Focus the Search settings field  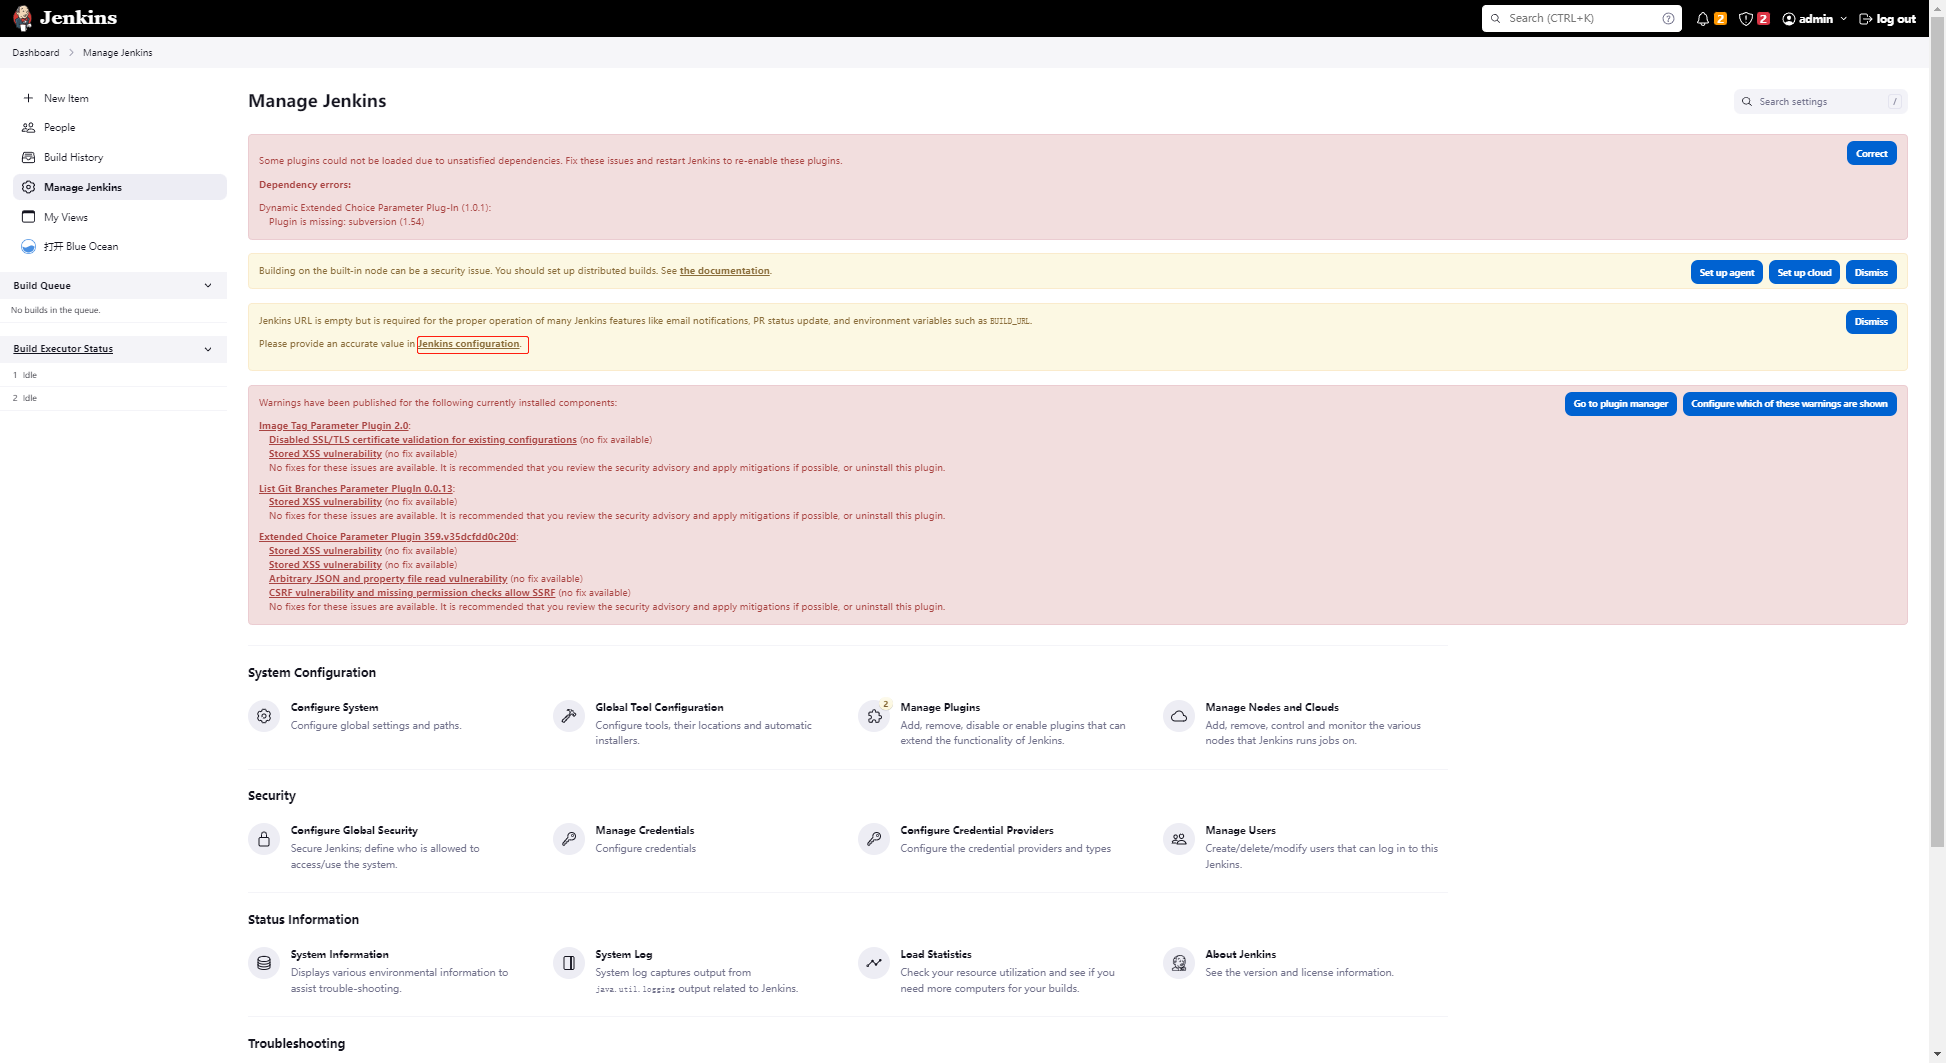click(x=1820, y=101)
